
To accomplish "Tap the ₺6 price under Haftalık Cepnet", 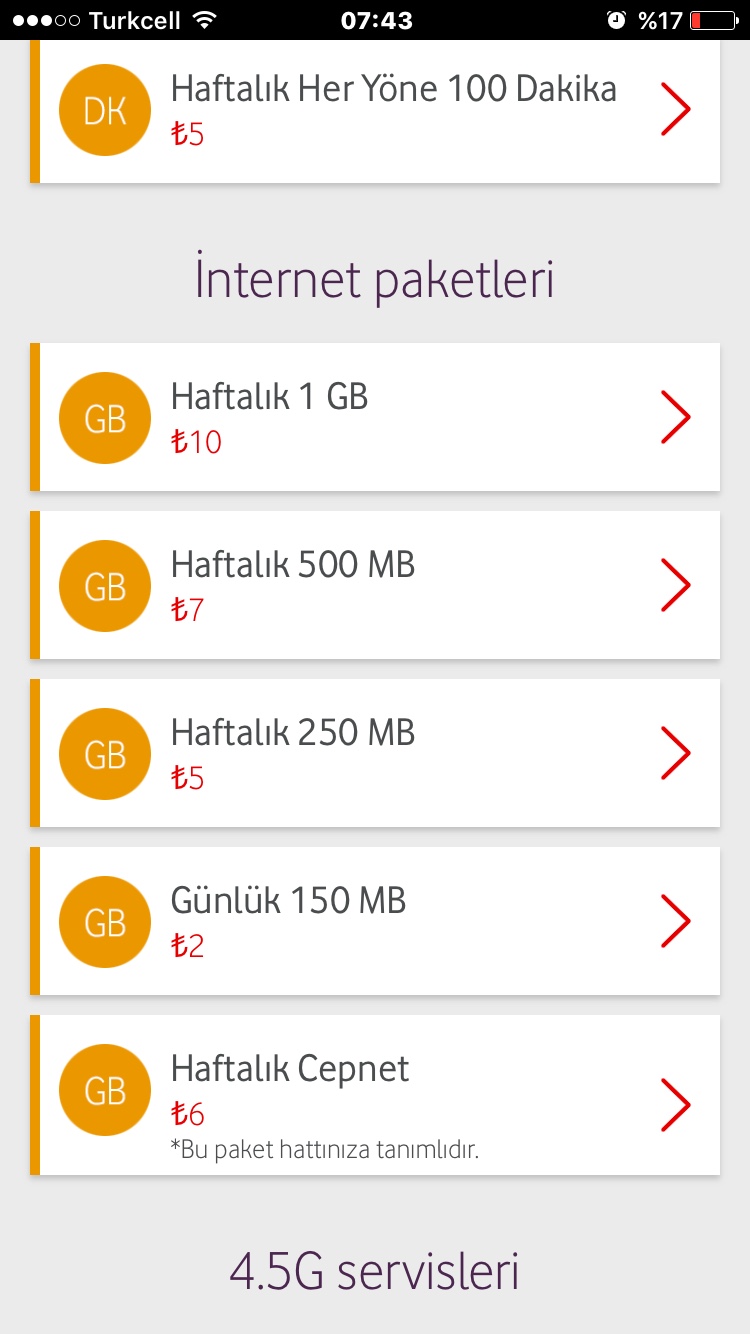I will click(x=188, y=1114).
